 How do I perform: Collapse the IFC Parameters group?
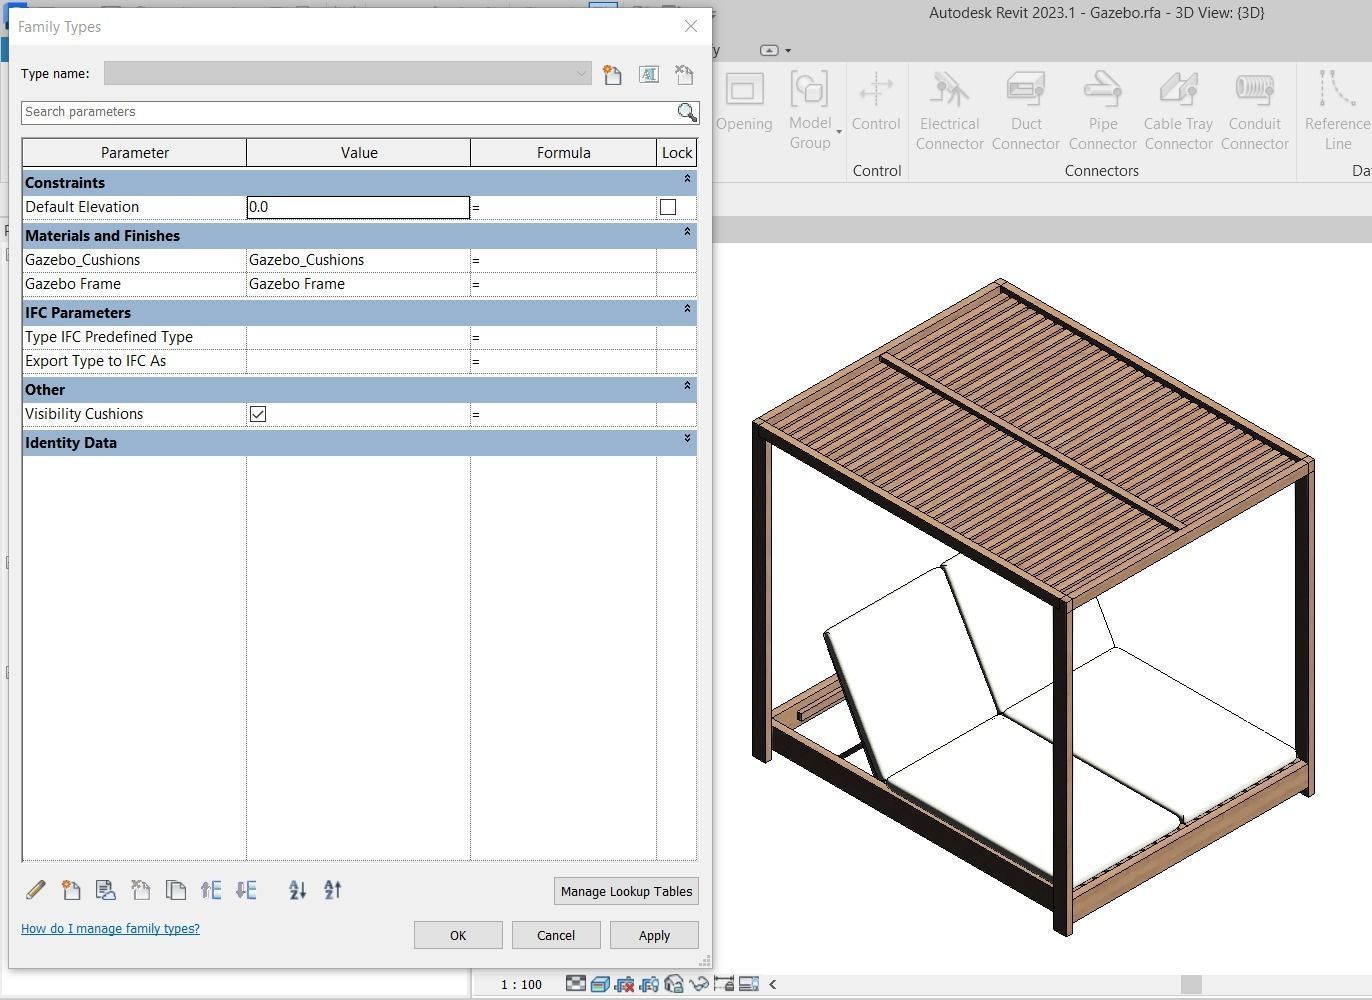(687, 309)
